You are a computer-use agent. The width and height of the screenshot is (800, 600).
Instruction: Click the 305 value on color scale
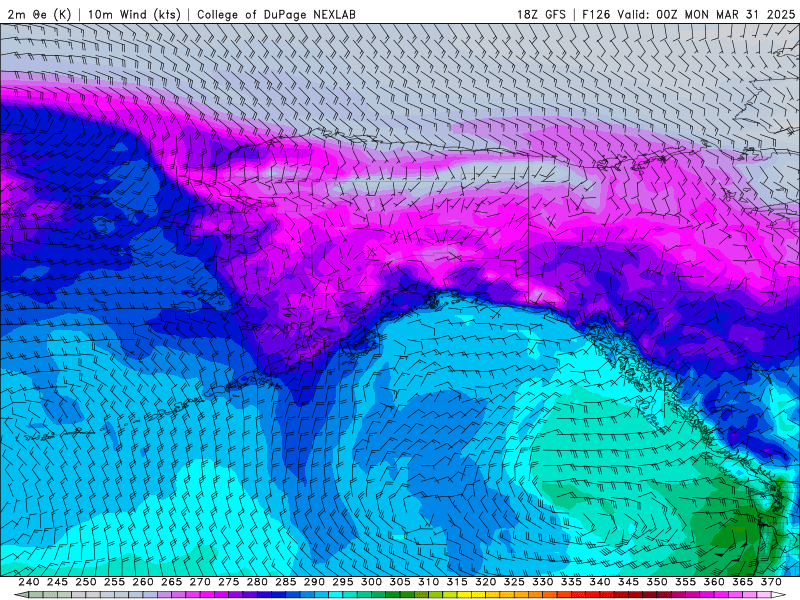coord(400,582)
